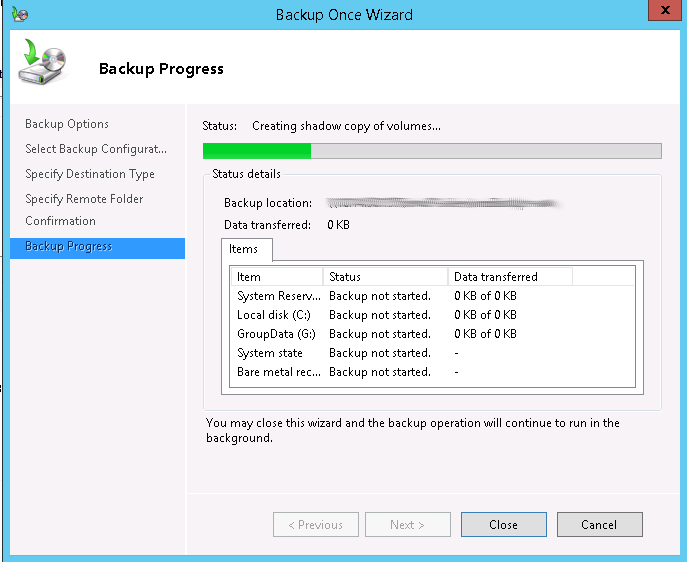The height and width of the screenshot is (562, 687).
Task: Switch to the Items tab
Action: click(243, 249)
